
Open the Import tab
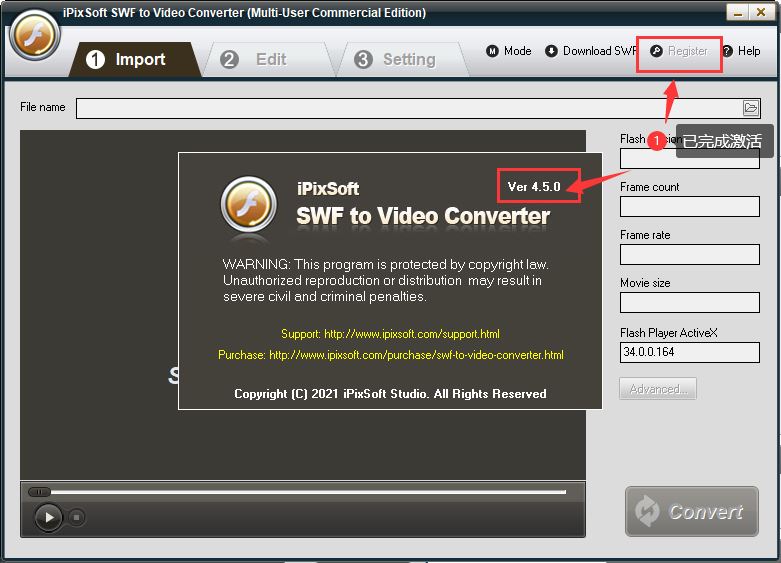pos(134,59)
